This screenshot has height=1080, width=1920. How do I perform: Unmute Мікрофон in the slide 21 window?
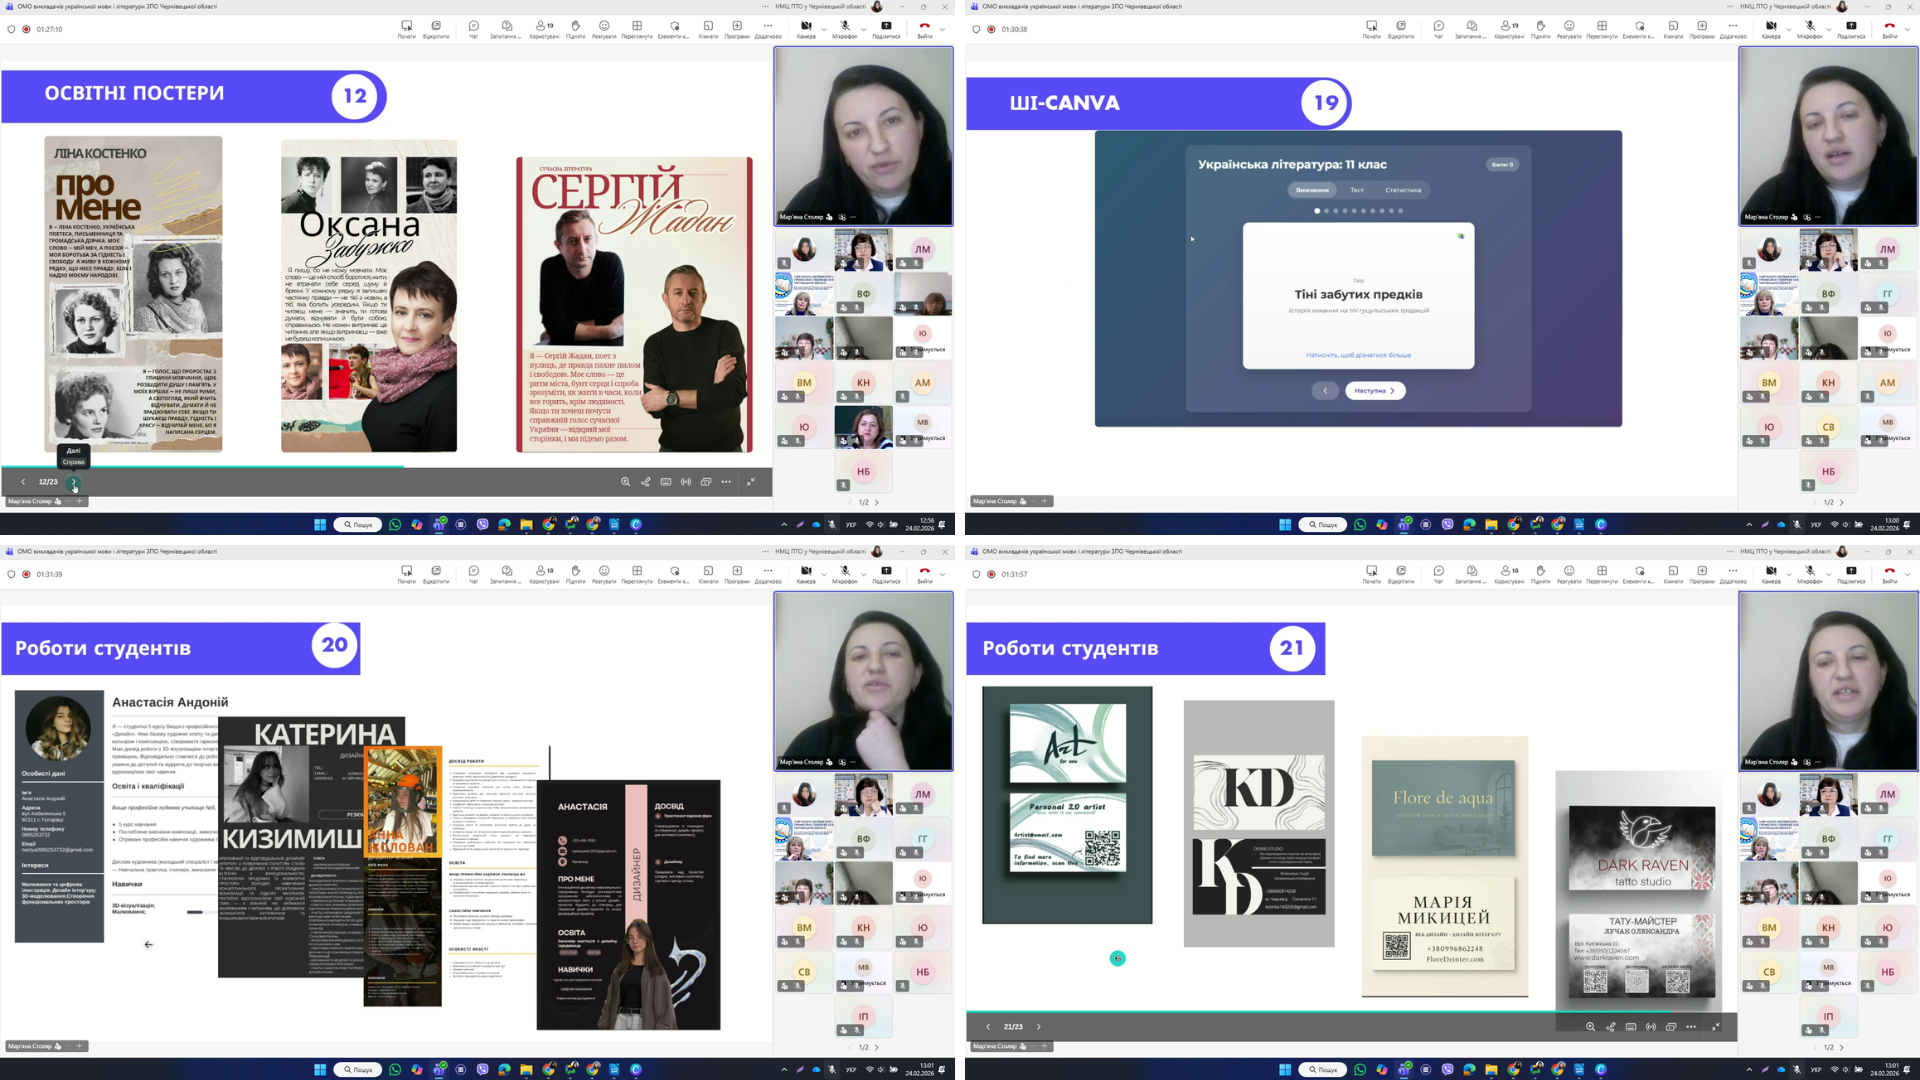(x=1810, y=572)
